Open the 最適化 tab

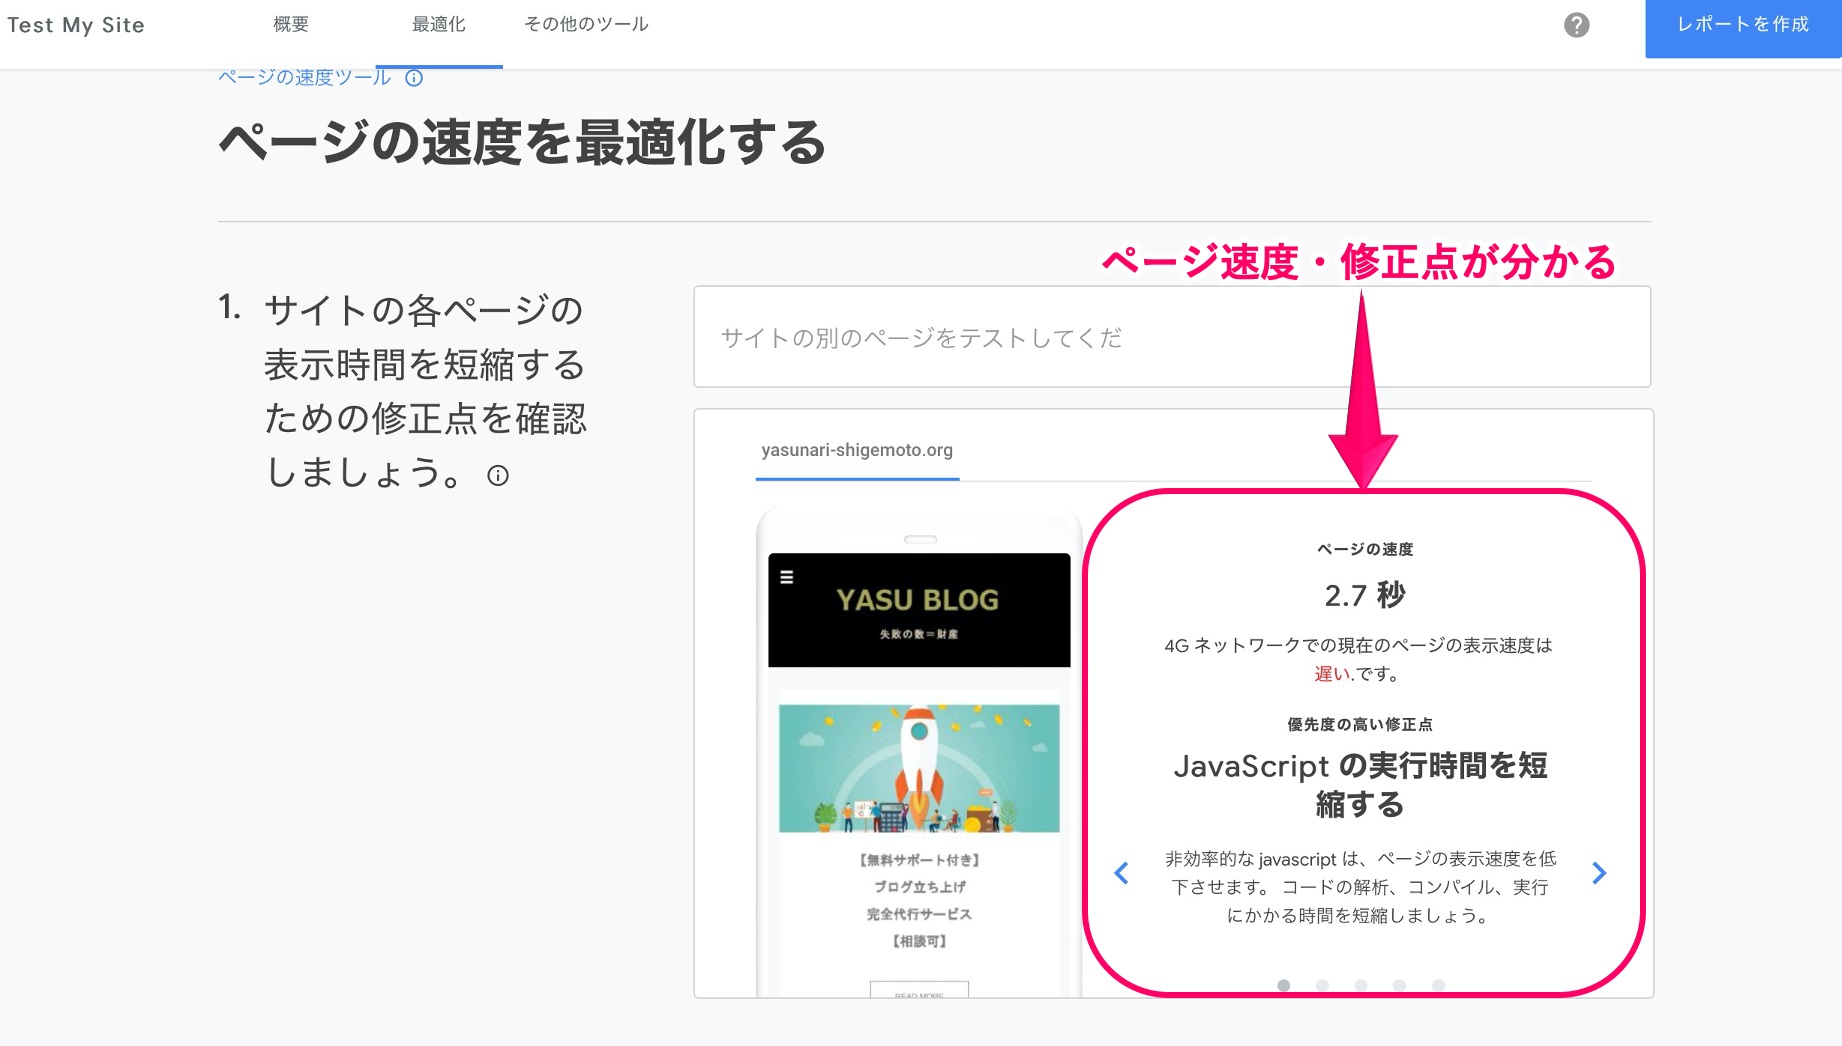[439, 24]
